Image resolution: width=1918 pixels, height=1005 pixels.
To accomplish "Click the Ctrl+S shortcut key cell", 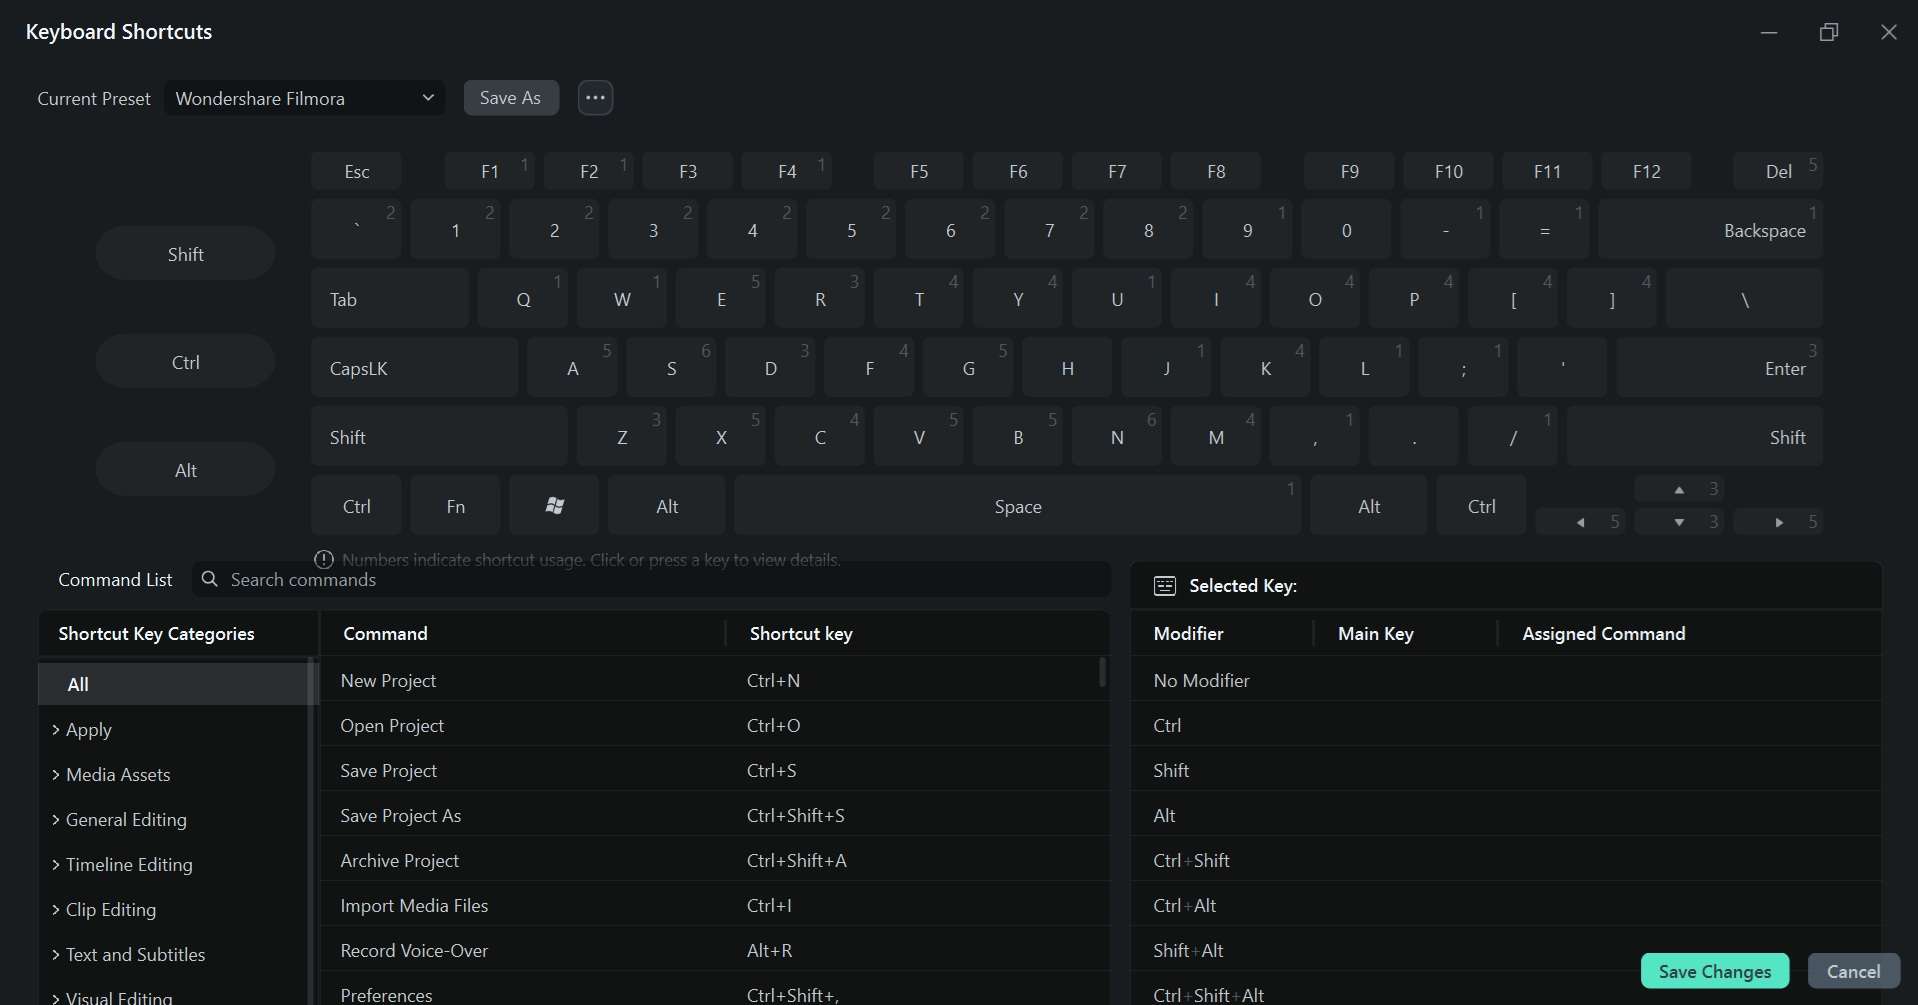I will pyautogui.click(x=771, y=770).
